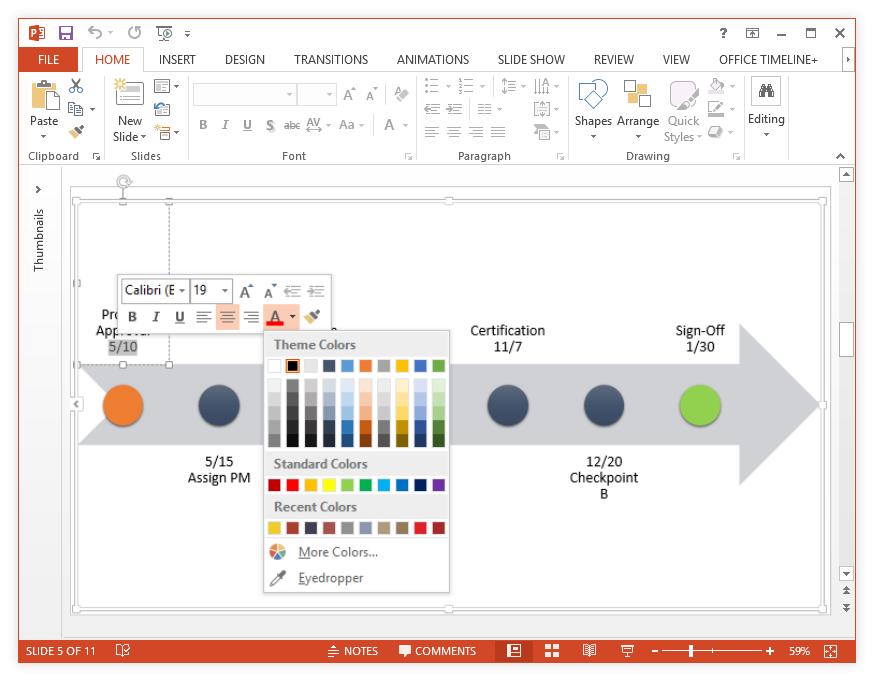The width and height of the screenshot is (874, 681).
Task: Toggle Align Right in the mini toolbar
Action: [251, 317]
